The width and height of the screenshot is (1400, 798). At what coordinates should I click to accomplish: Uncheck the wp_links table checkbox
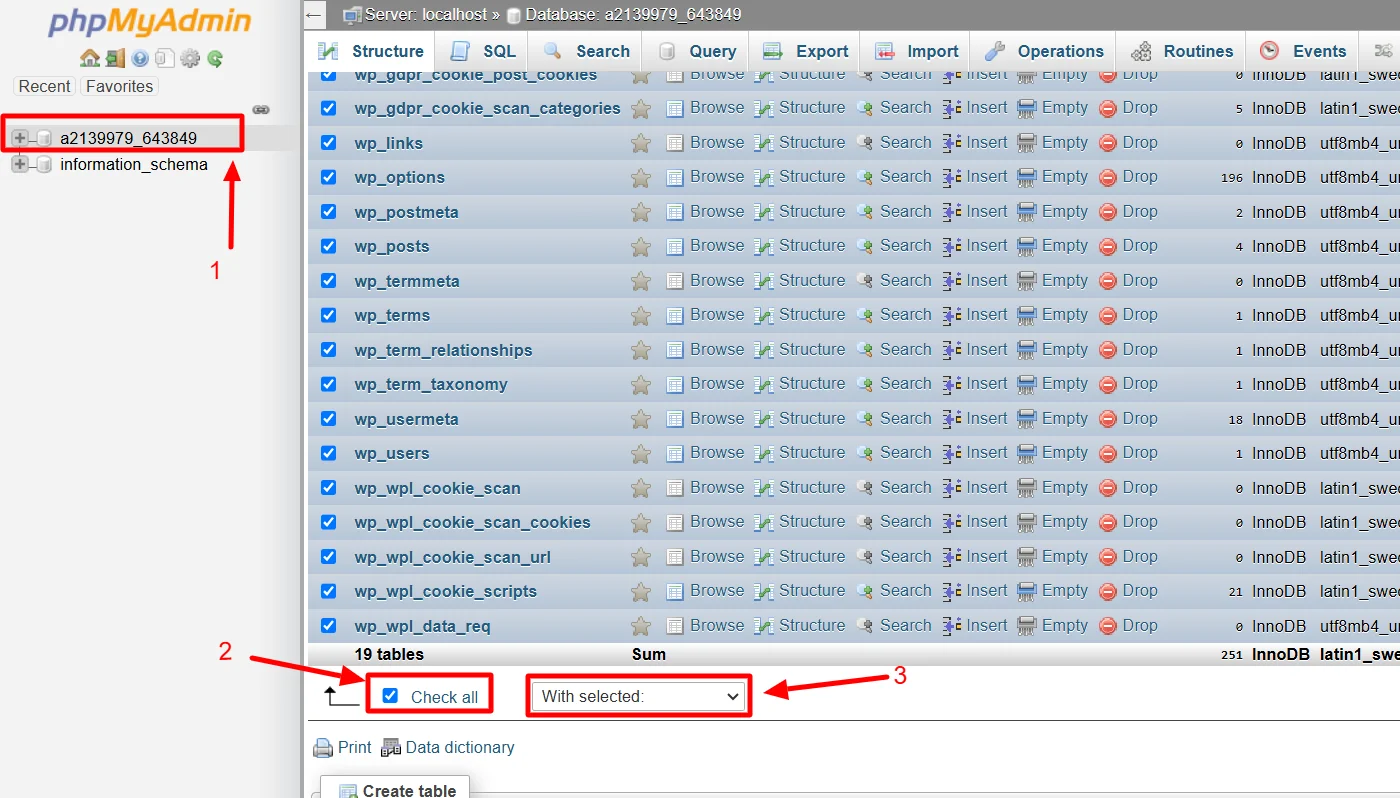328,142
